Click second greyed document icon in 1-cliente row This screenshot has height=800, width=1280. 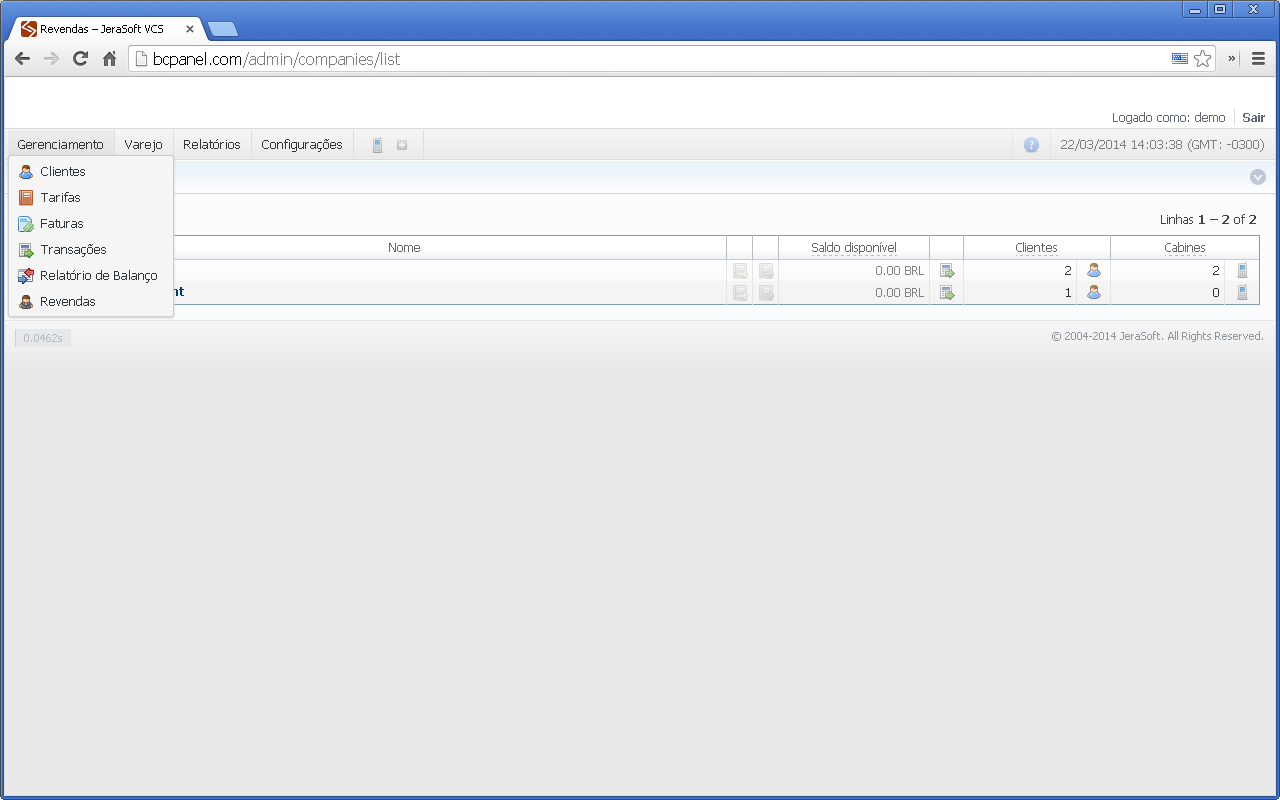(766, 293)
